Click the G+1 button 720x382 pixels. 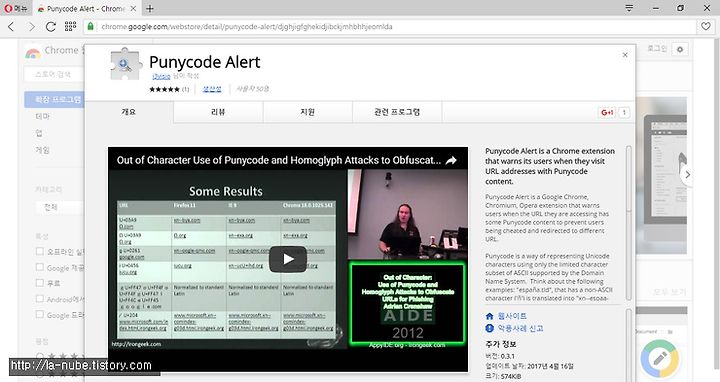point(607,112)
